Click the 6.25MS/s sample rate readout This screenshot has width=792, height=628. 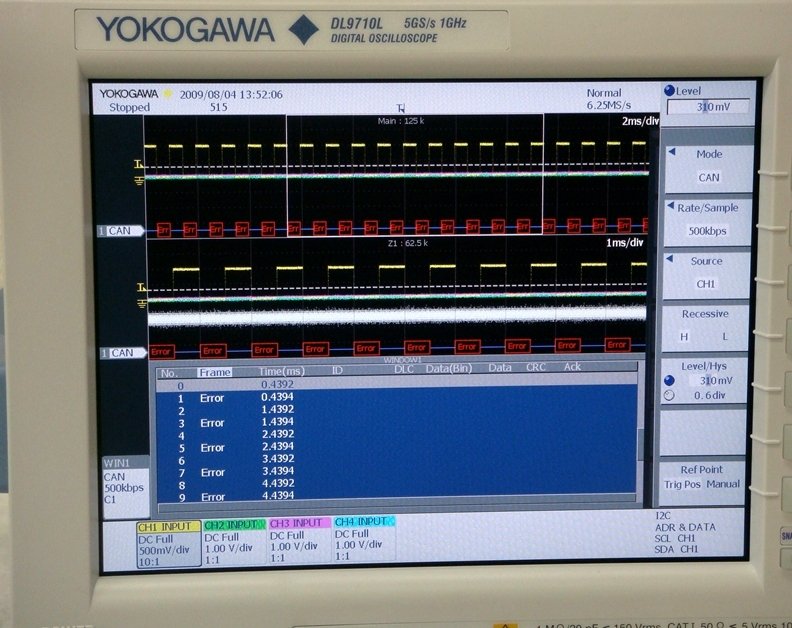coord(609,105)
